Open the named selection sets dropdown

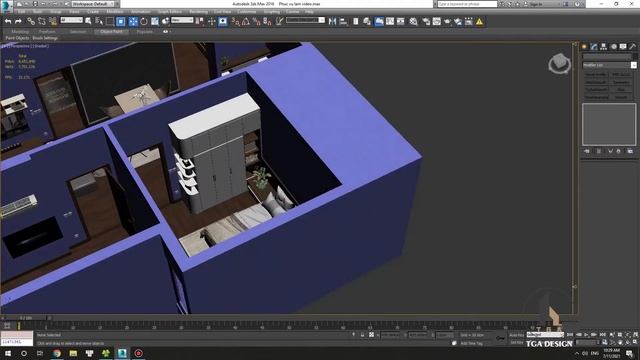(305, 20)
